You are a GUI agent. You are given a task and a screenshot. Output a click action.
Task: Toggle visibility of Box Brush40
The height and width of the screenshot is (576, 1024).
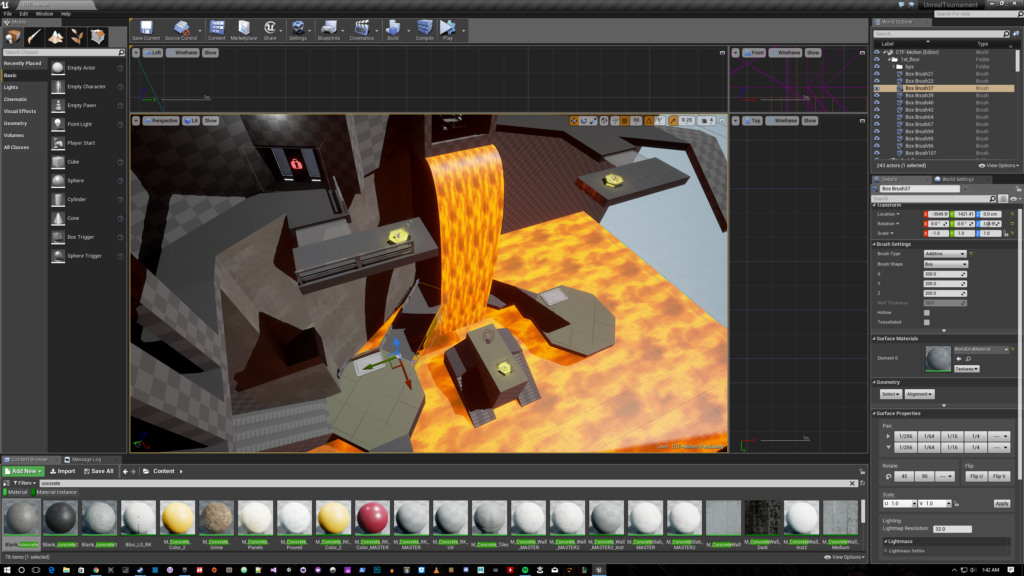pyautogui.click(x=877, y=103)
